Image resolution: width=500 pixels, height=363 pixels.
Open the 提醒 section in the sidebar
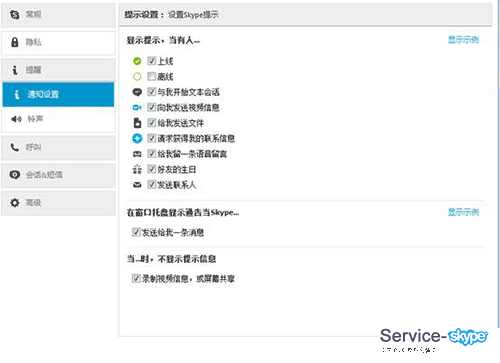click(x=58, y=70)
